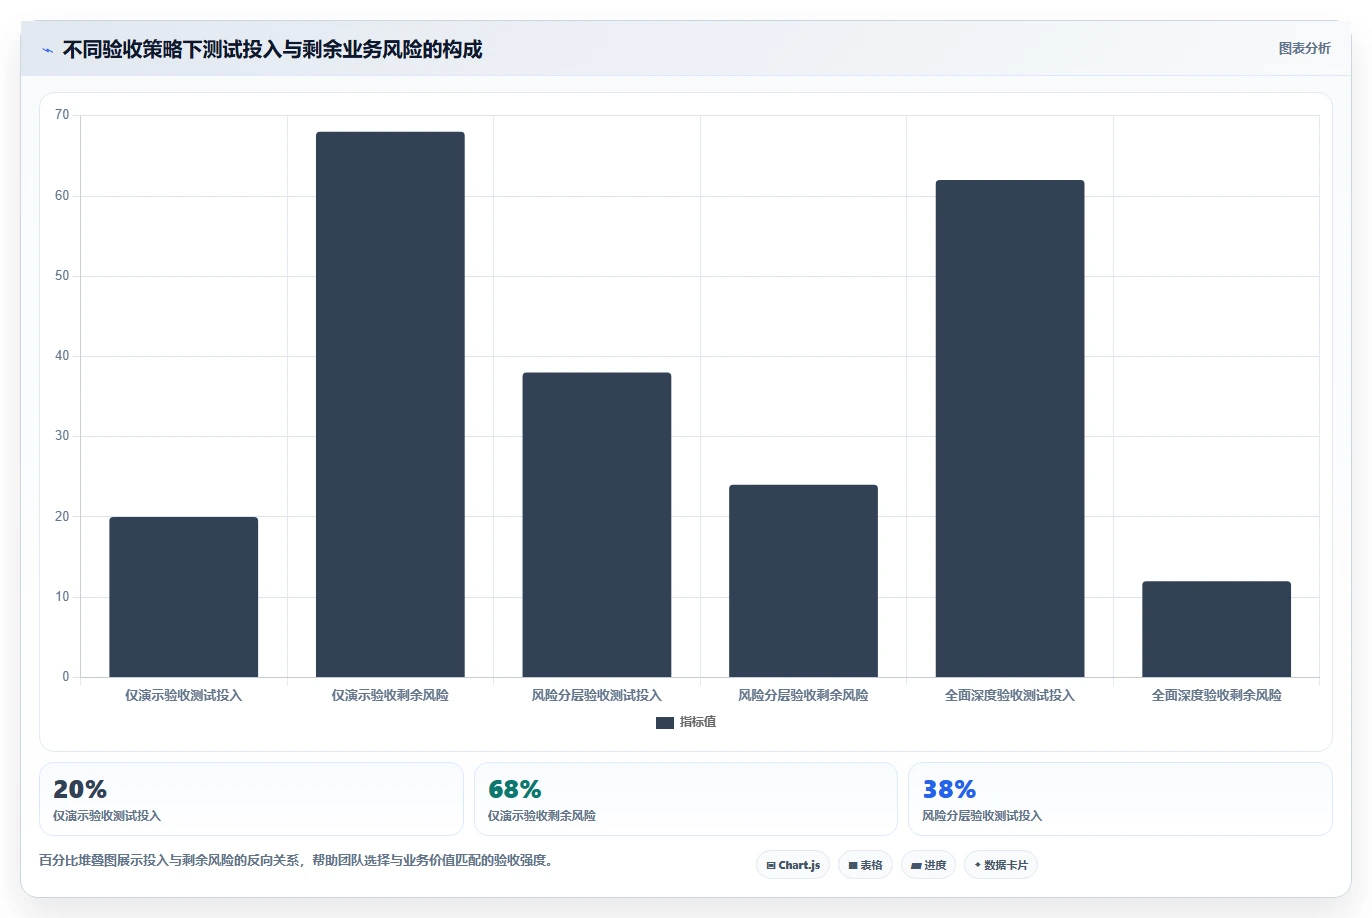The width and height of the screenshot is (1372, 918).
Task: Click the x-axis label 仅演示验收测试投入
Action: [184, 695]
